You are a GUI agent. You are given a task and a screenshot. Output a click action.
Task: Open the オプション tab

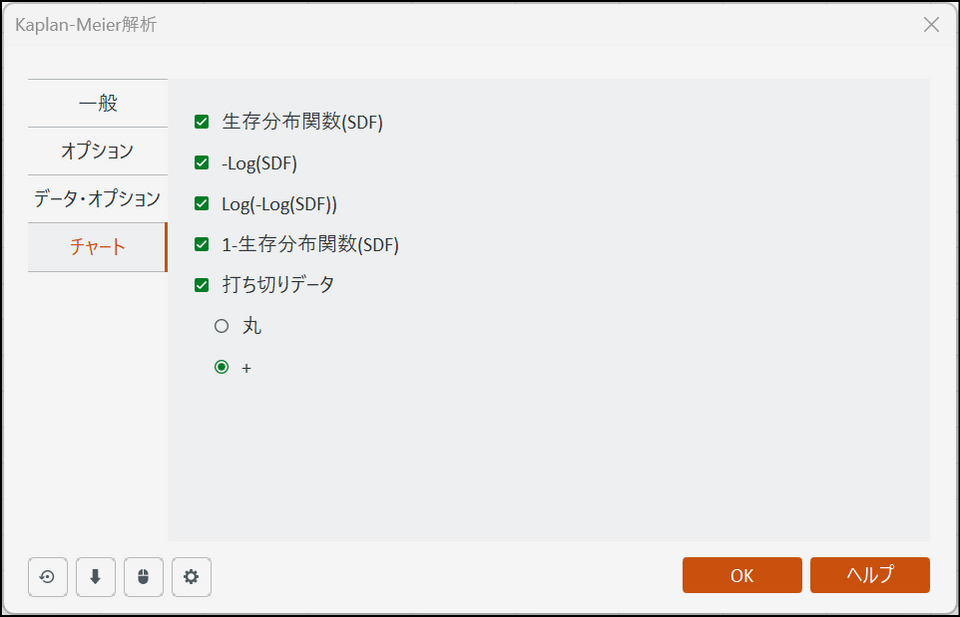97,151
